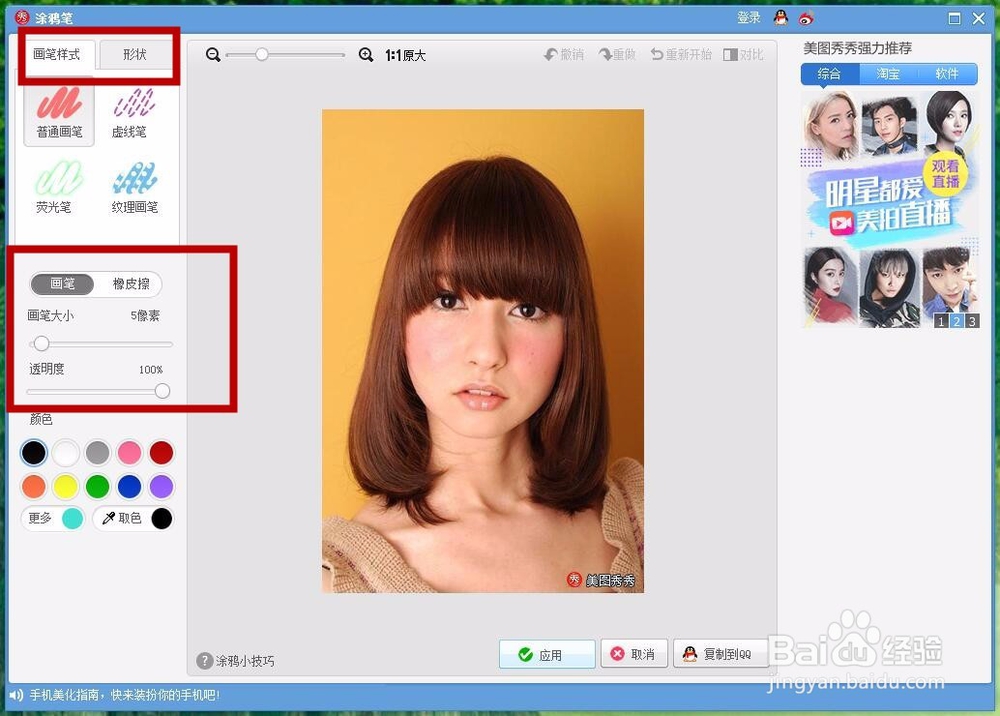Click the zoom in magnifier icon

pyautogui.click(x=365, y=55)
